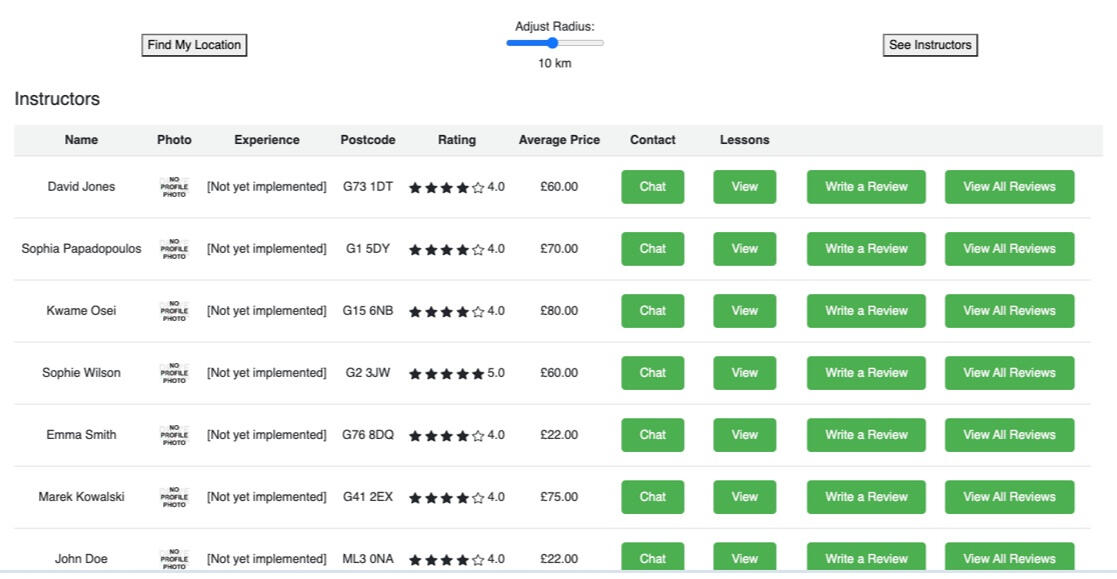This screenshot has height=579, width=1117.
Task: Write a review for John Doe
Action: pos(866,558)
